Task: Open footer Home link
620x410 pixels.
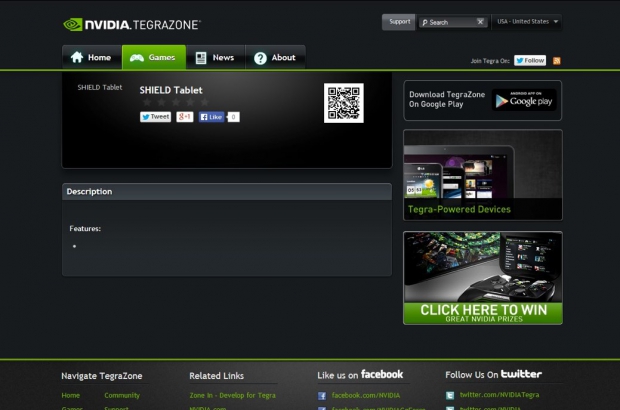Action: point(70,395)
